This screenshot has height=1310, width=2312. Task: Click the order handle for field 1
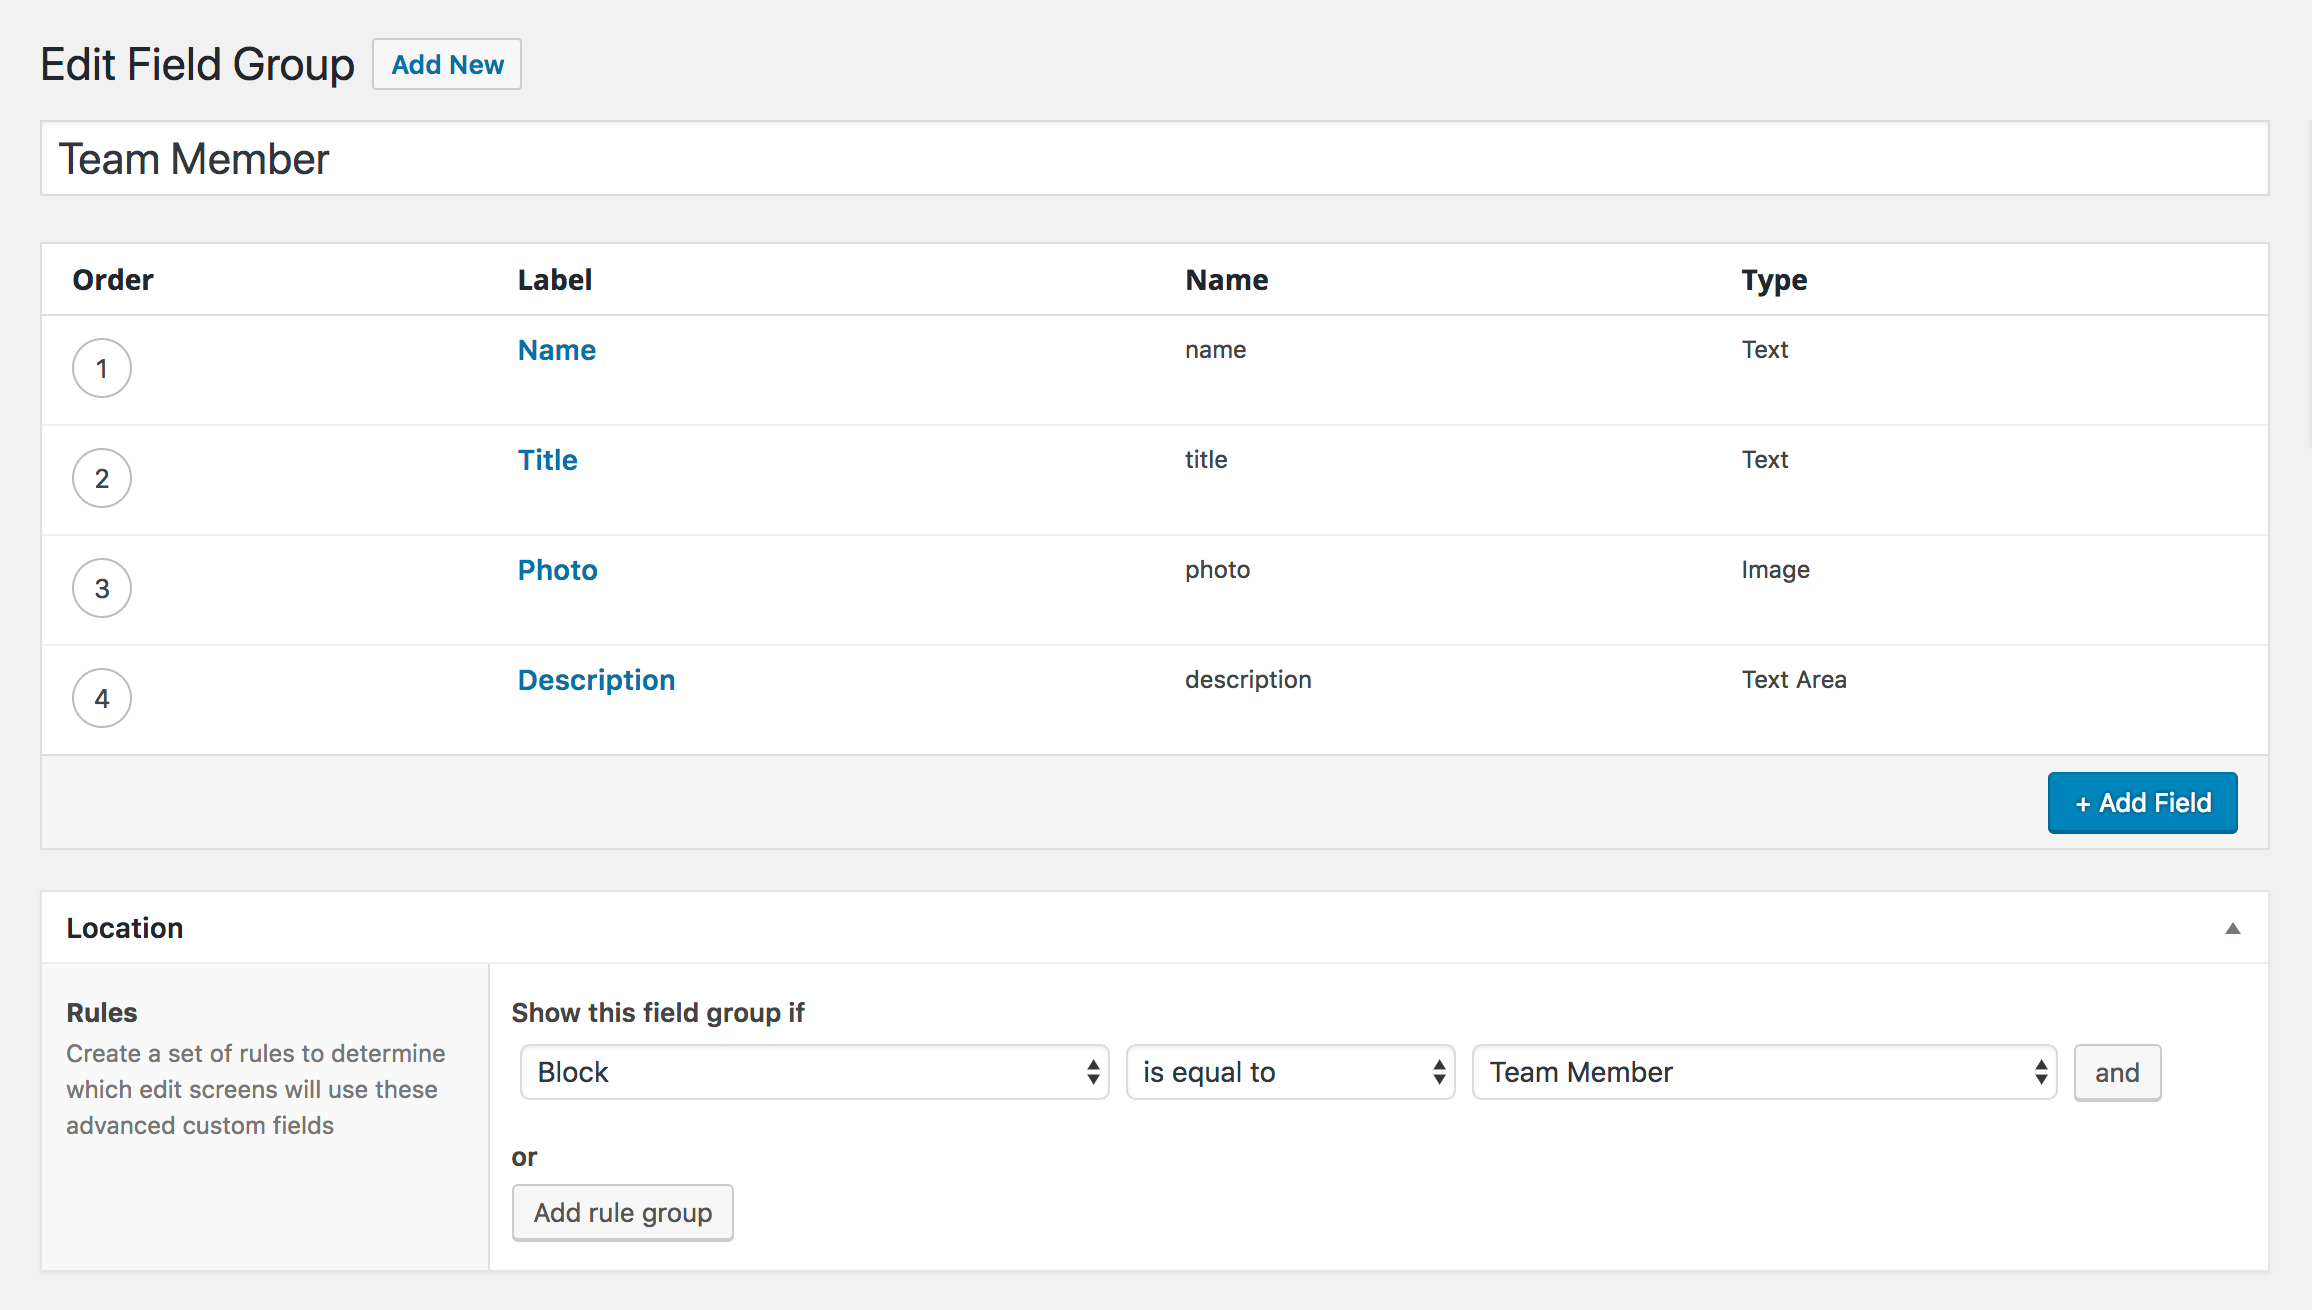[x=102, y=368]
